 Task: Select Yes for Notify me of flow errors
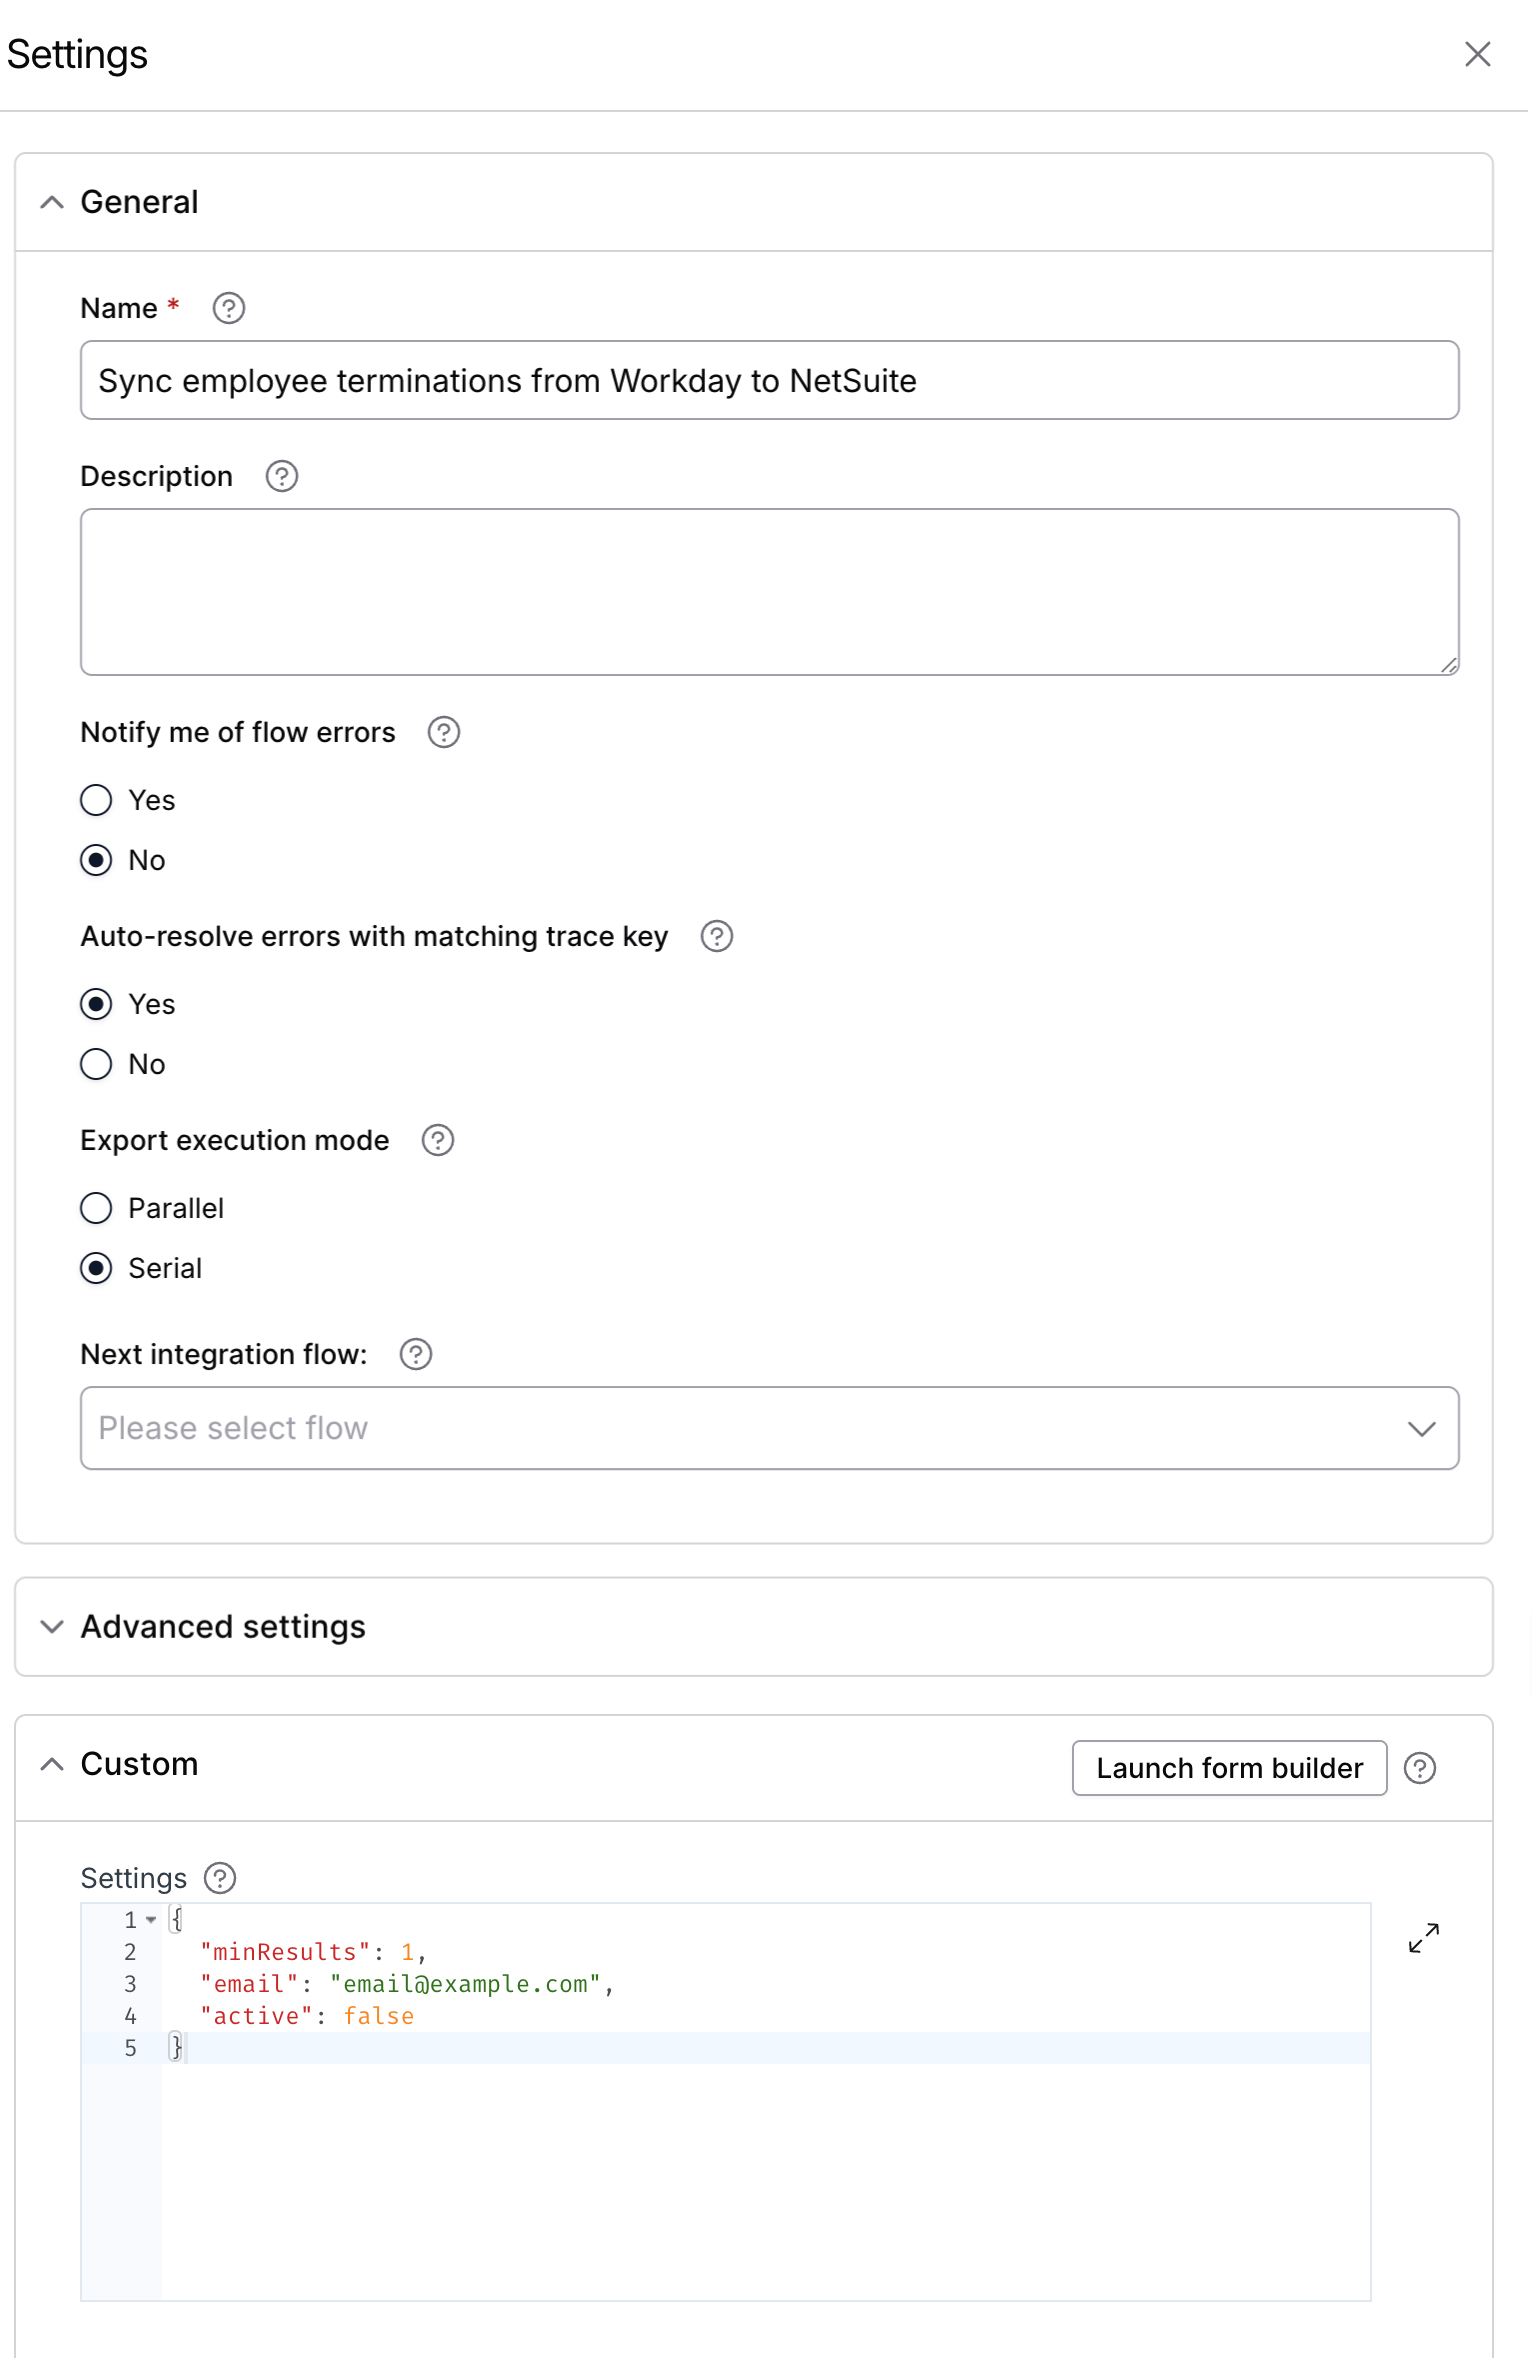tap(96, 802)
